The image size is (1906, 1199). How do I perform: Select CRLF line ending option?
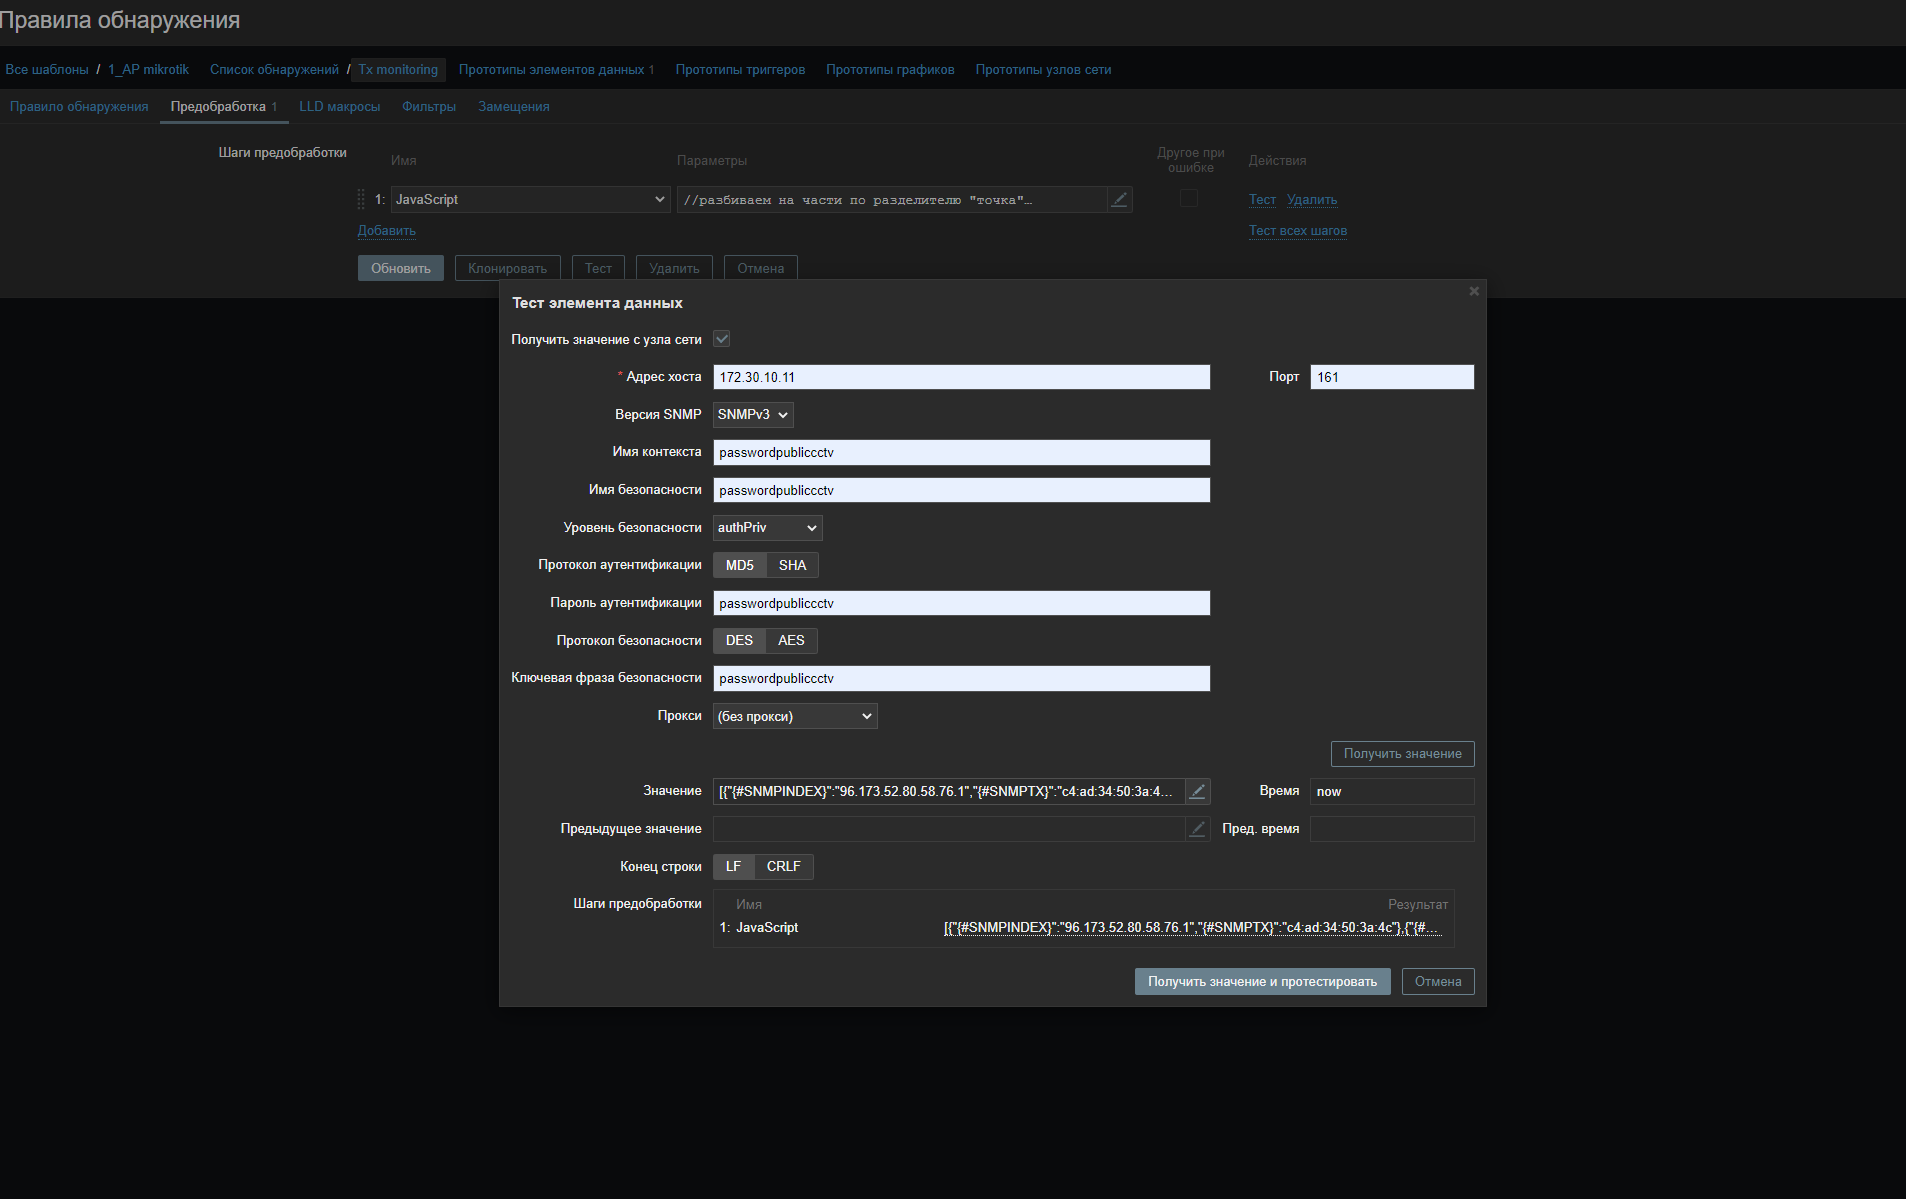(x=783, y=867)
